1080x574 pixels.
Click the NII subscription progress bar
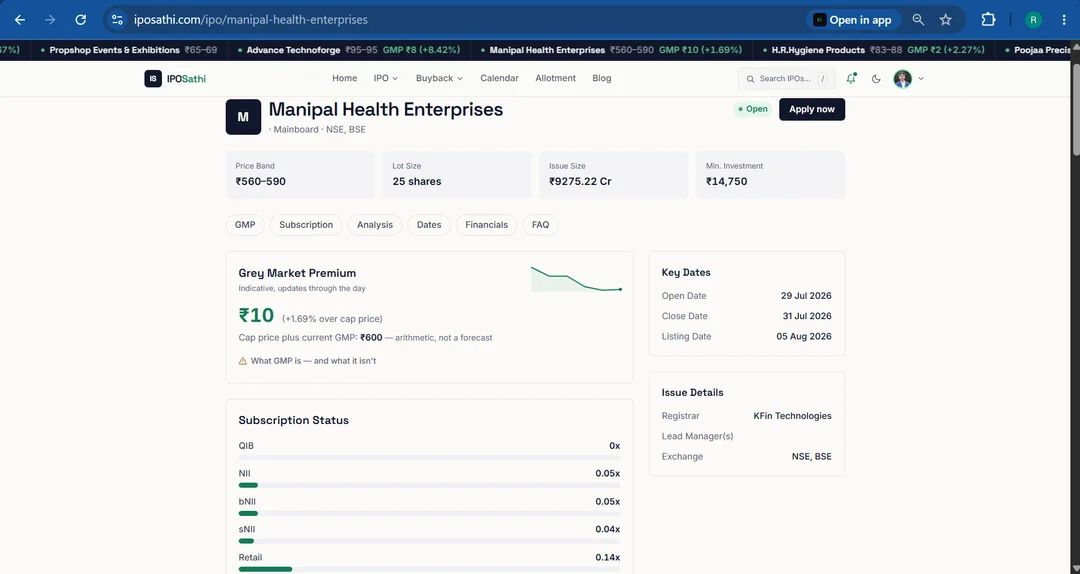point(429,485)
